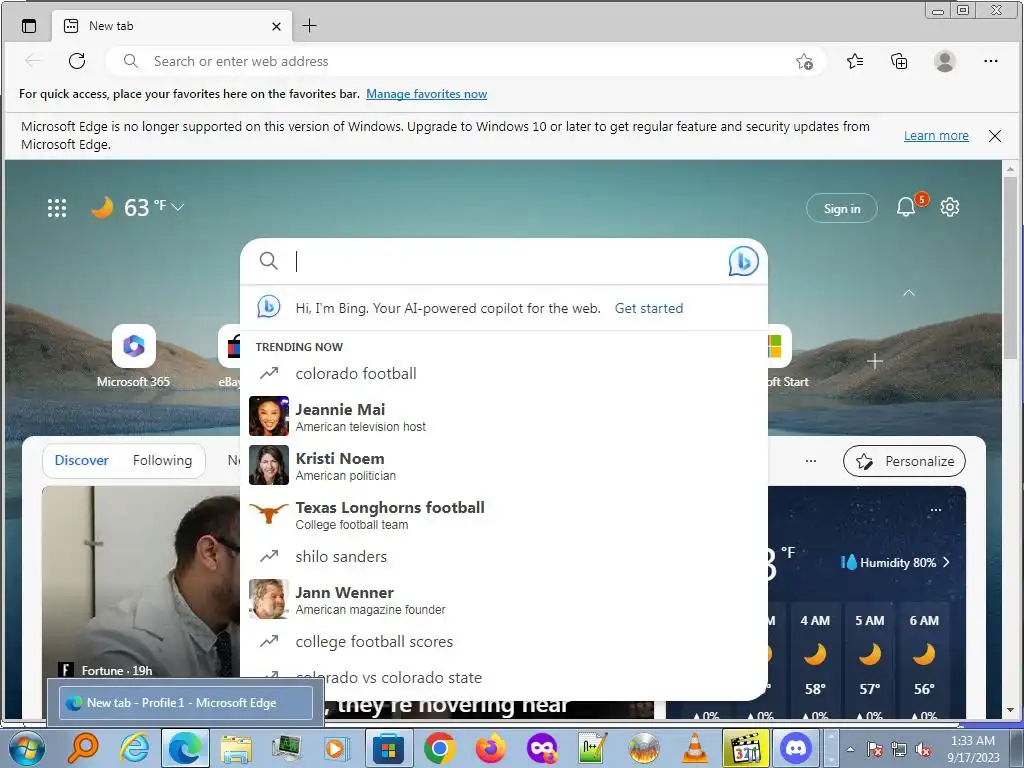This screenshot has height=768, width=1024.
Task: Select New tab Edge taskbar preview
Action: pyautogui.click(x=185, y=703)
